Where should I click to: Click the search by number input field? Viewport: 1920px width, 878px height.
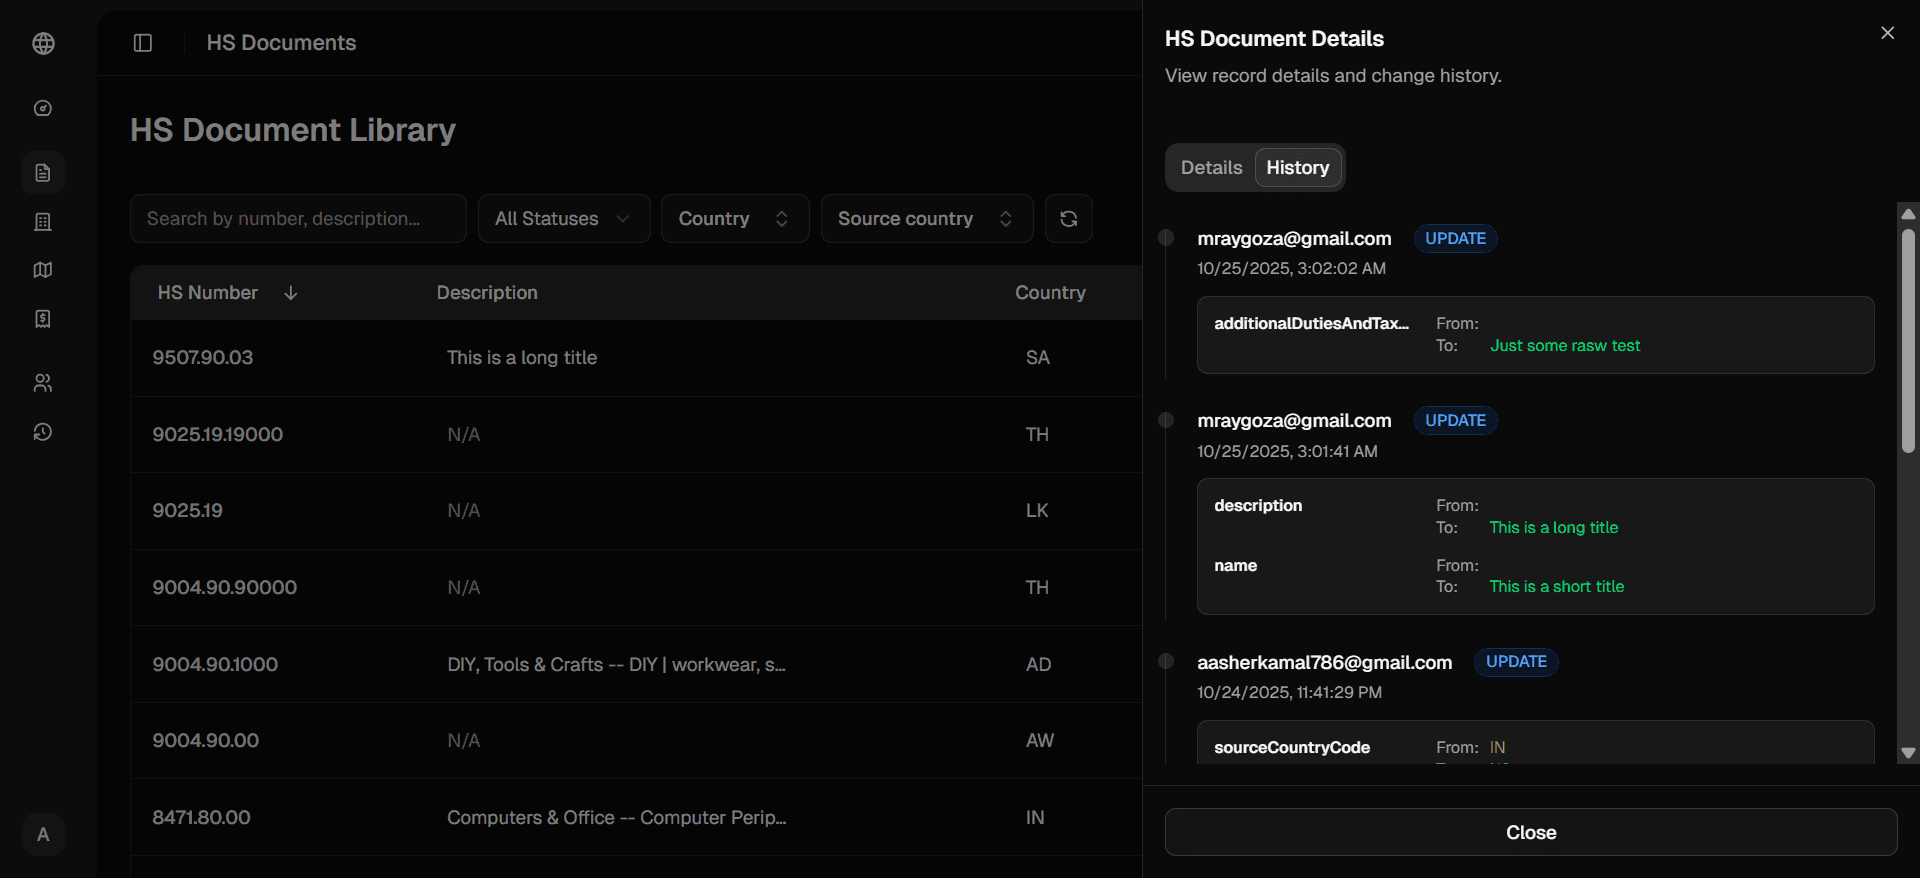click(x=298, y=219)
